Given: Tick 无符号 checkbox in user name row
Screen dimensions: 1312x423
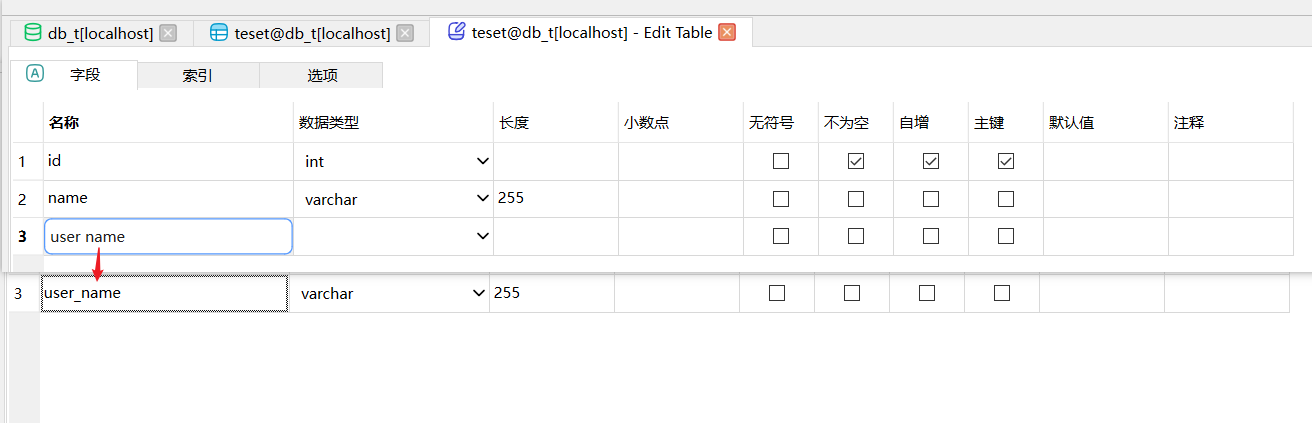Looking at the screenshot, I should click(x=781, y=236).
